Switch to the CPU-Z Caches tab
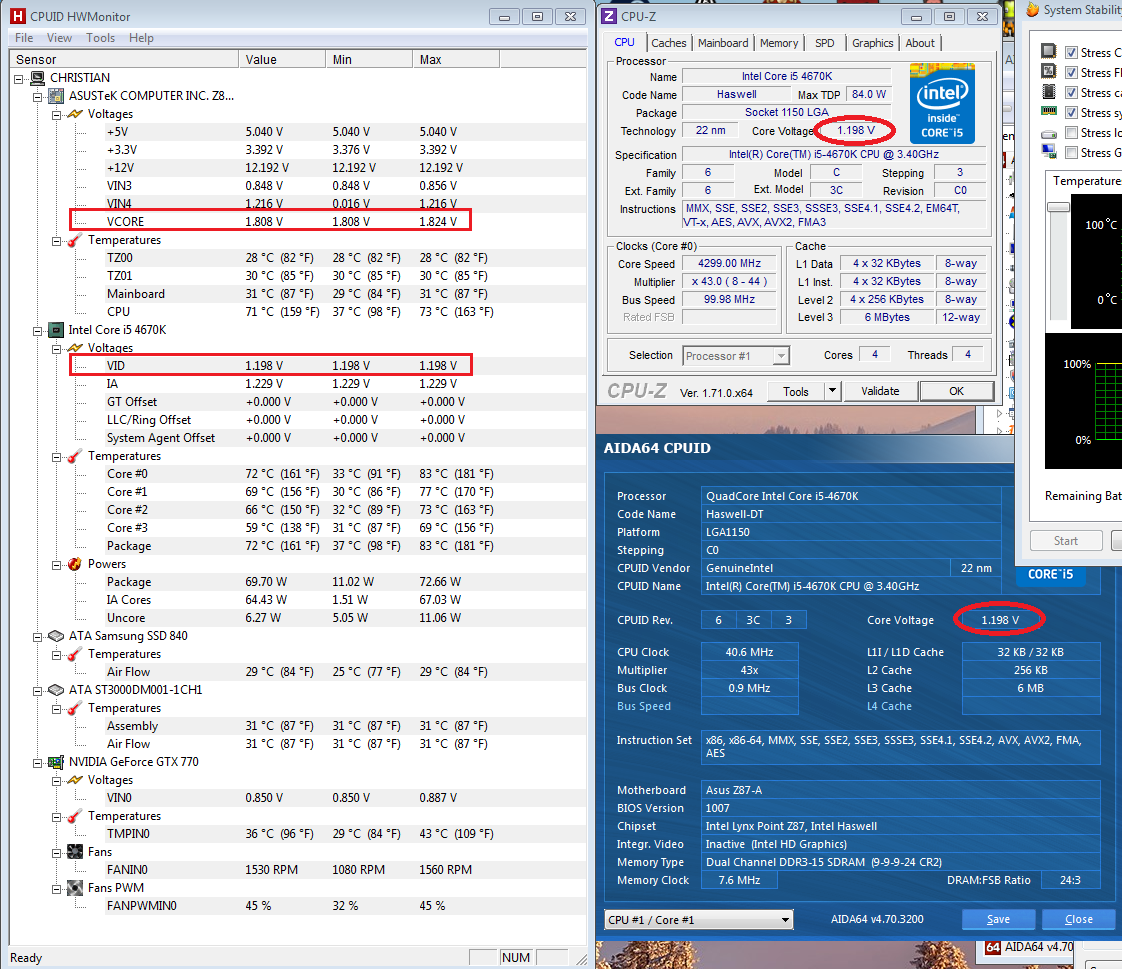The width and height of the screenshot is (1122, 969). point(668,43)
